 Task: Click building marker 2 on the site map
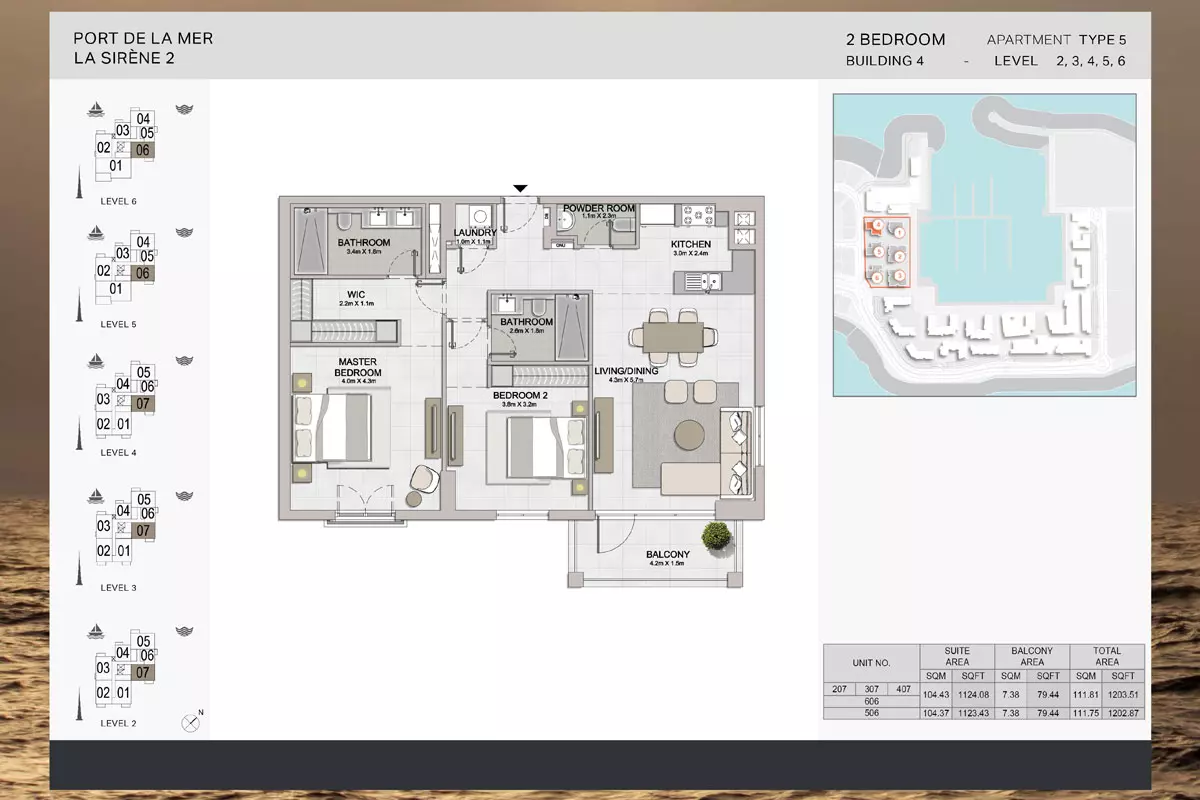point(899,254)
